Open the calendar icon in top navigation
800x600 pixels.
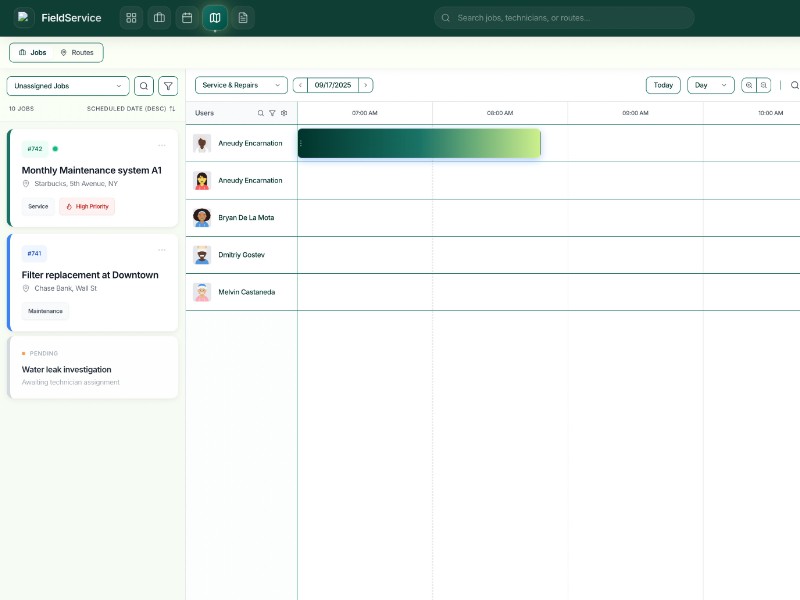(x=186, y=18)
